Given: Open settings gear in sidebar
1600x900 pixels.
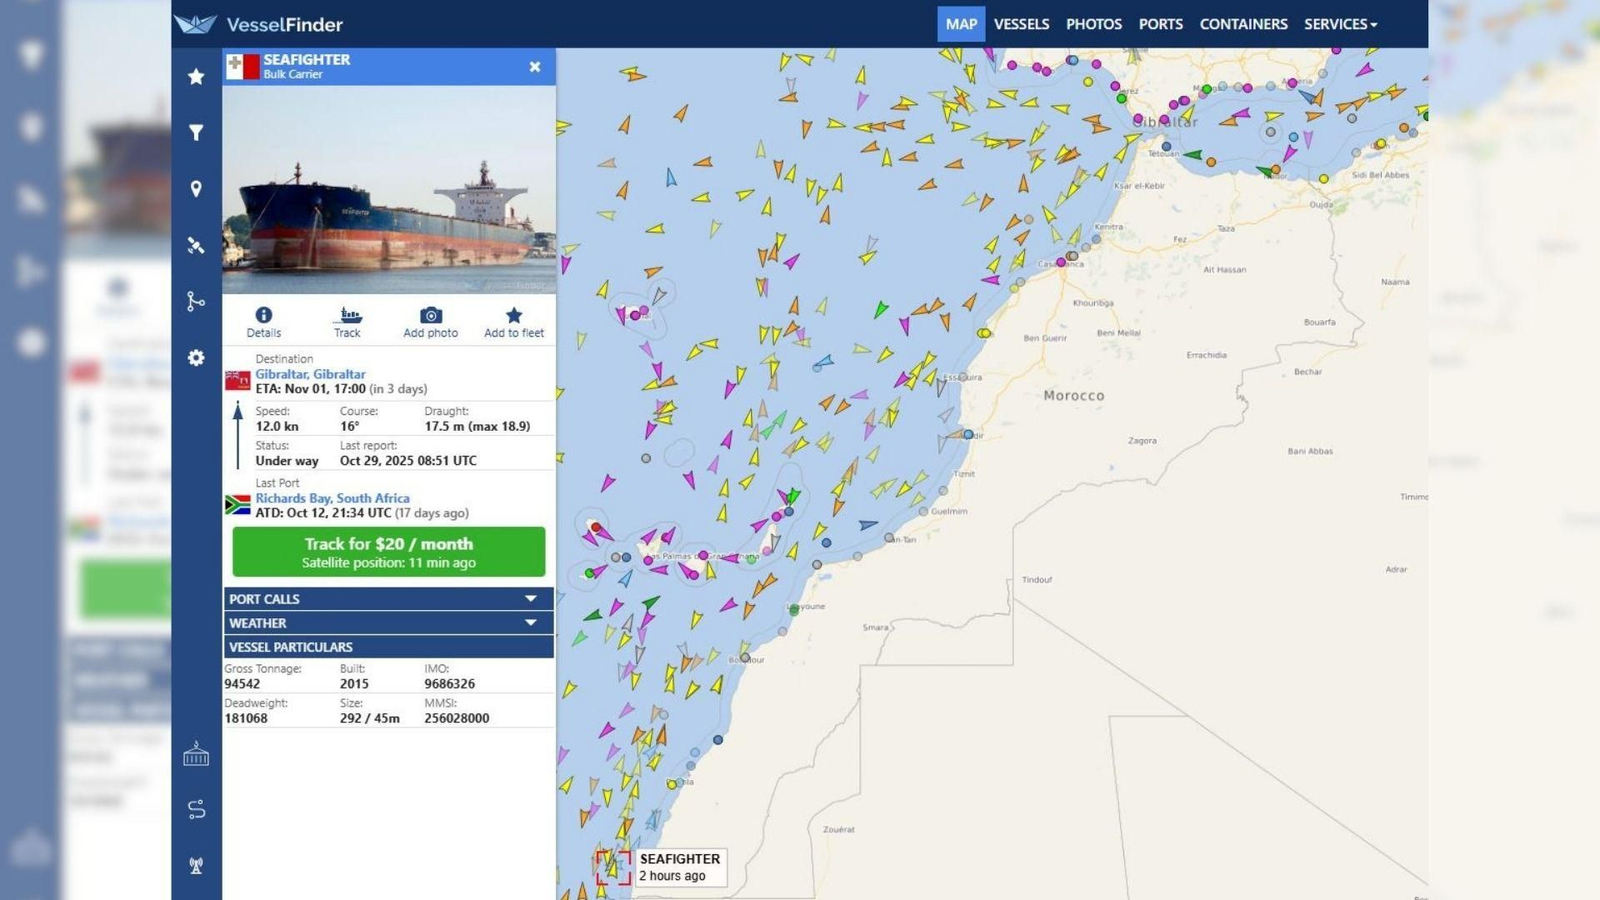Looking at the screenshot, I should tap(196, 358).
